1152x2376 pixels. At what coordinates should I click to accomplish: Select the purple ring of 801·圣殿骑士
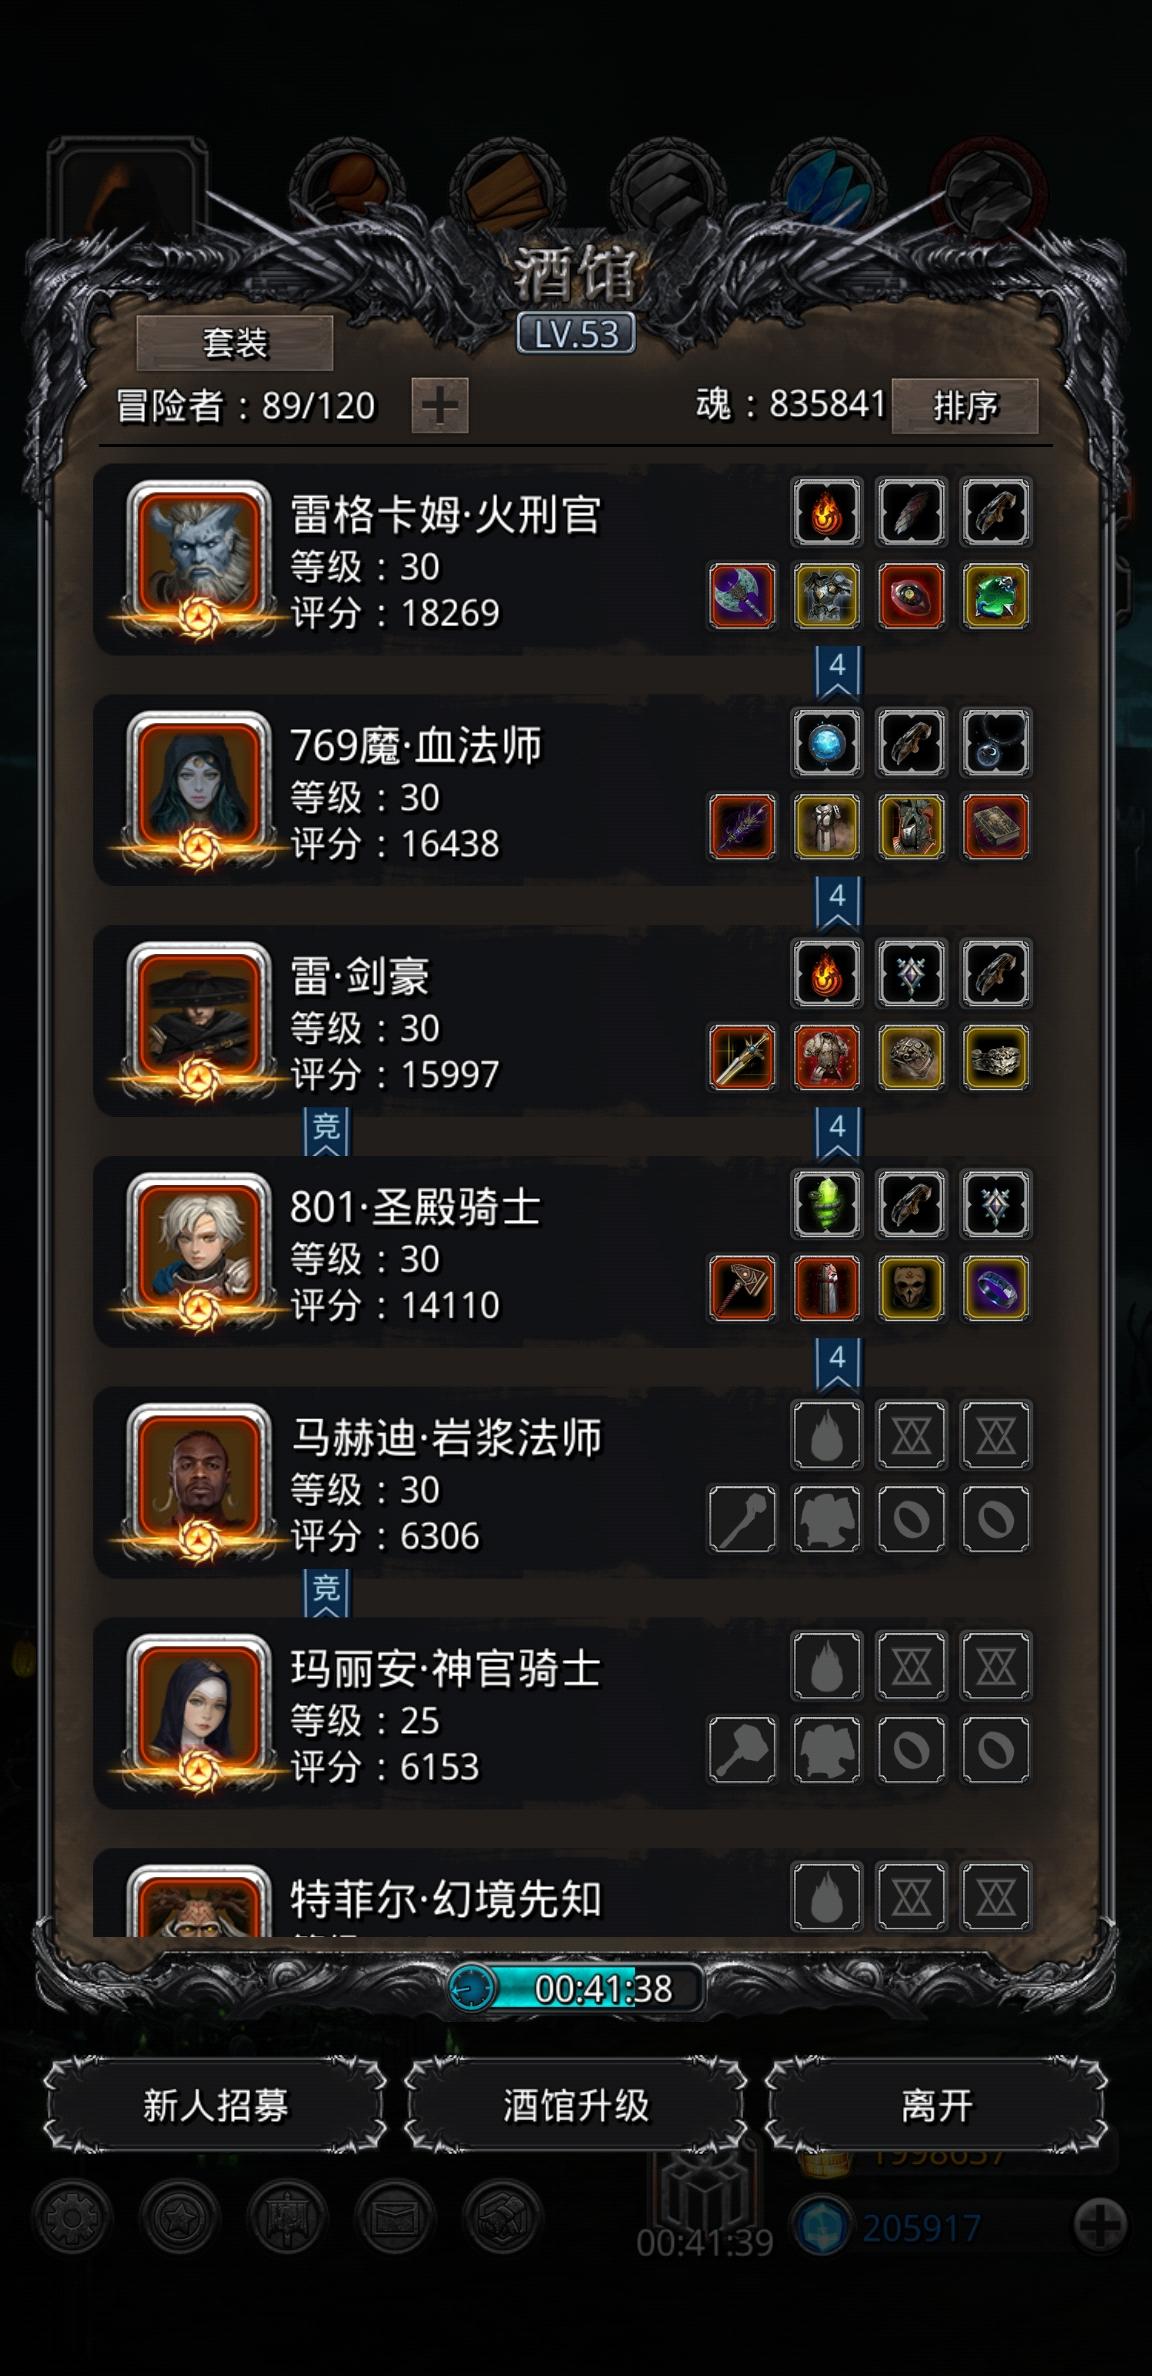[995, 1288]
